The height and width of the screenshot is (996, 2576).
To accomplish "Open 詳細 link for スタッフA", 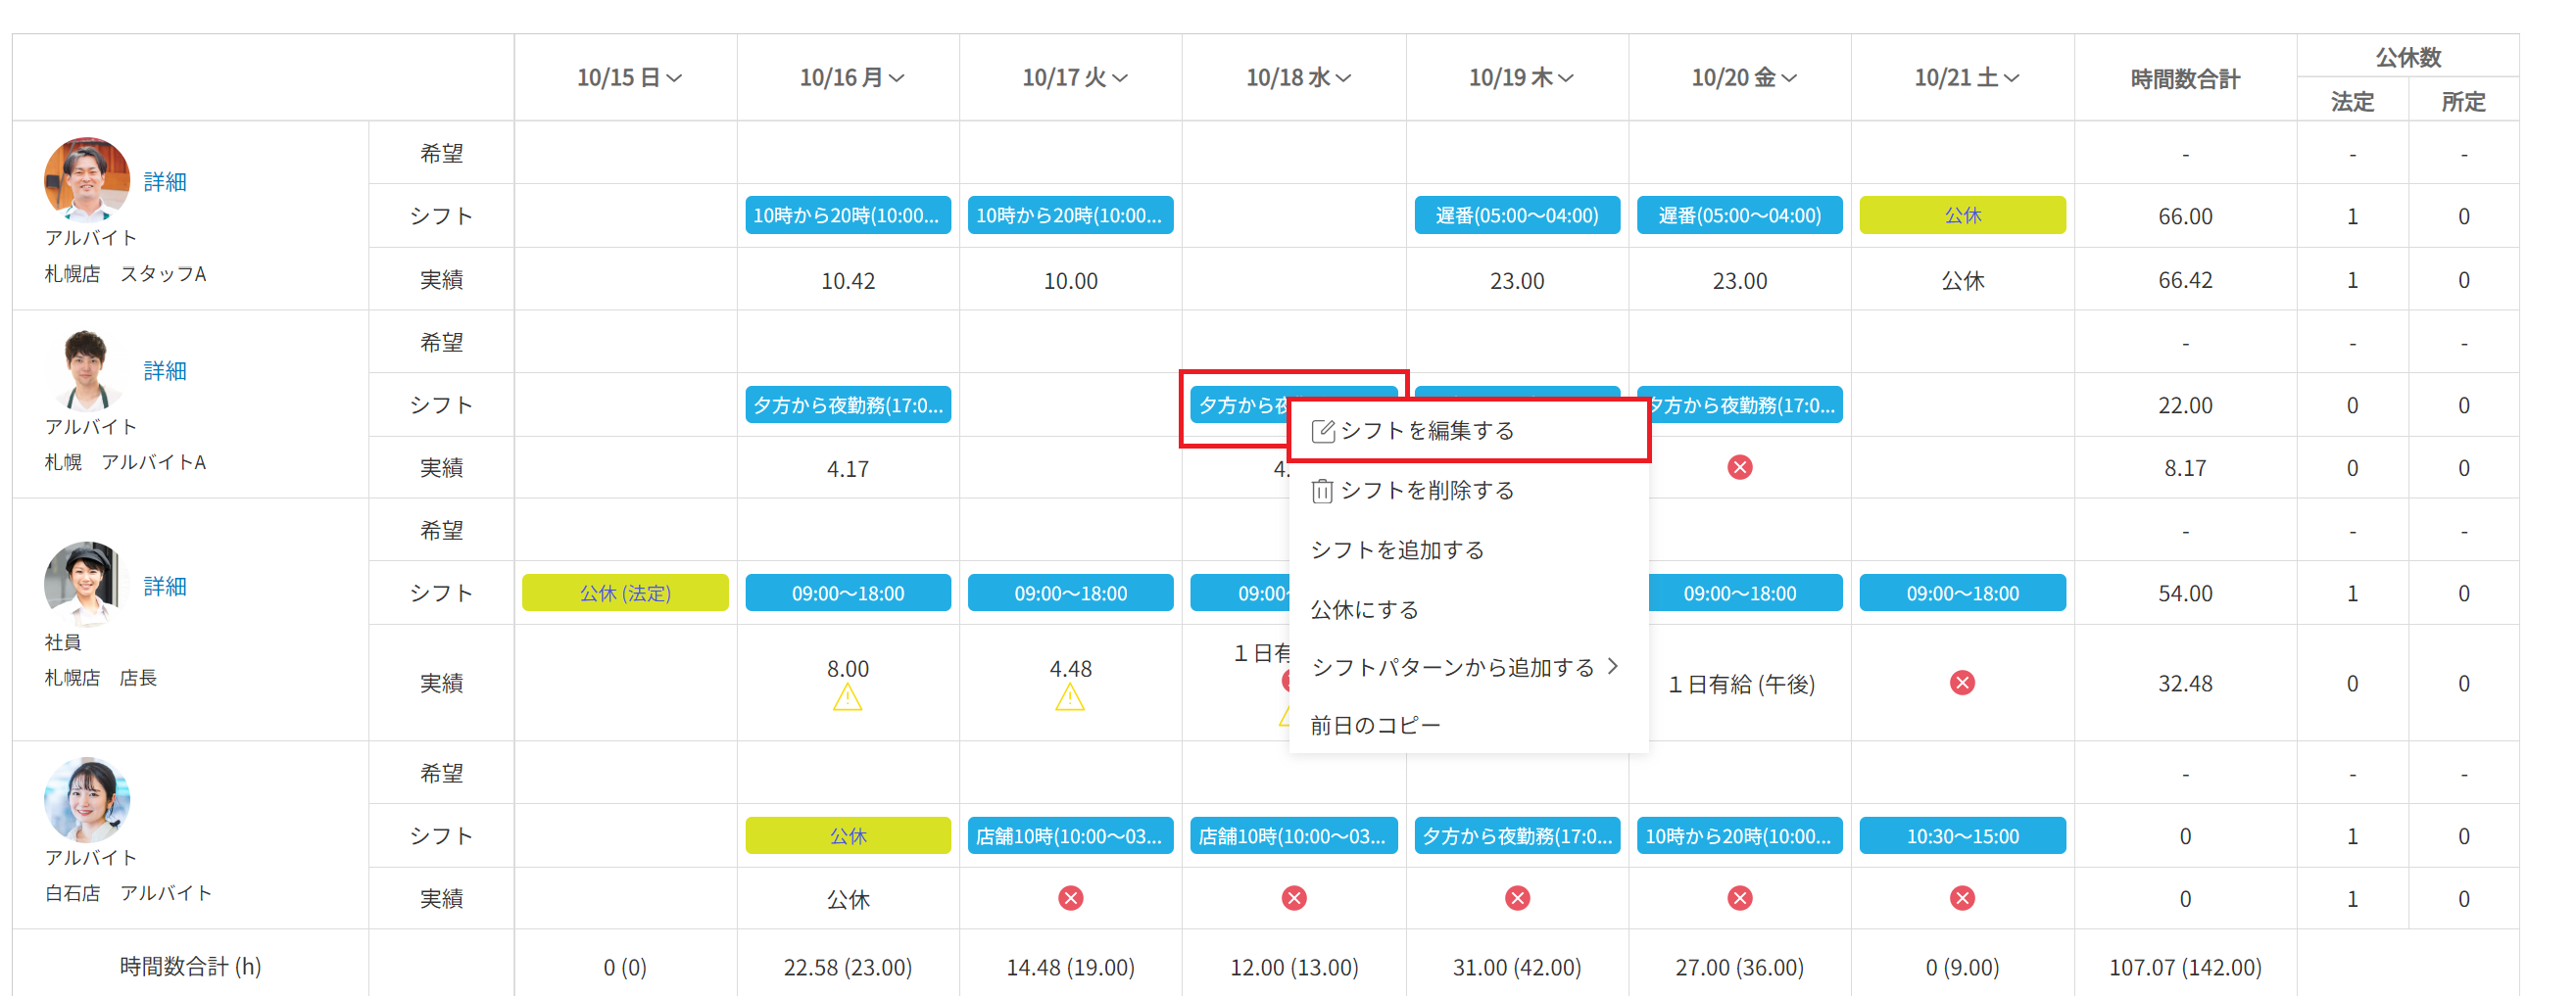I will pos(165,182).
